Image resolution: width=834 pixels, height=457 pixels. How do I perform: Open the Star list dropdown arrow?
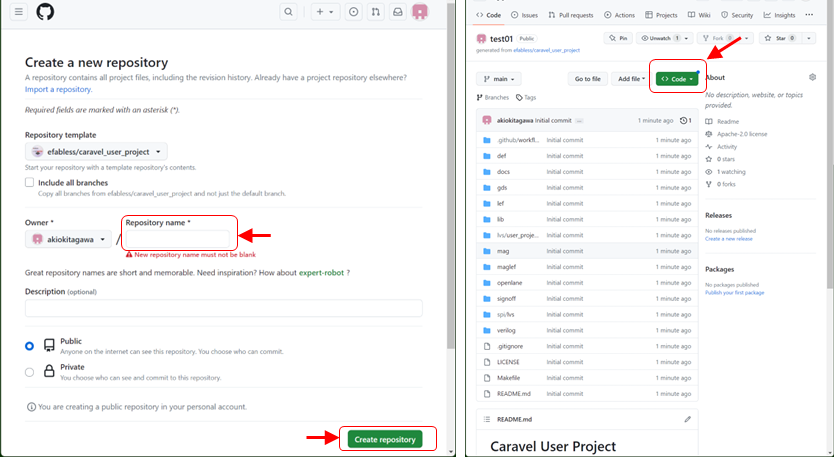(x=809, y=38)
